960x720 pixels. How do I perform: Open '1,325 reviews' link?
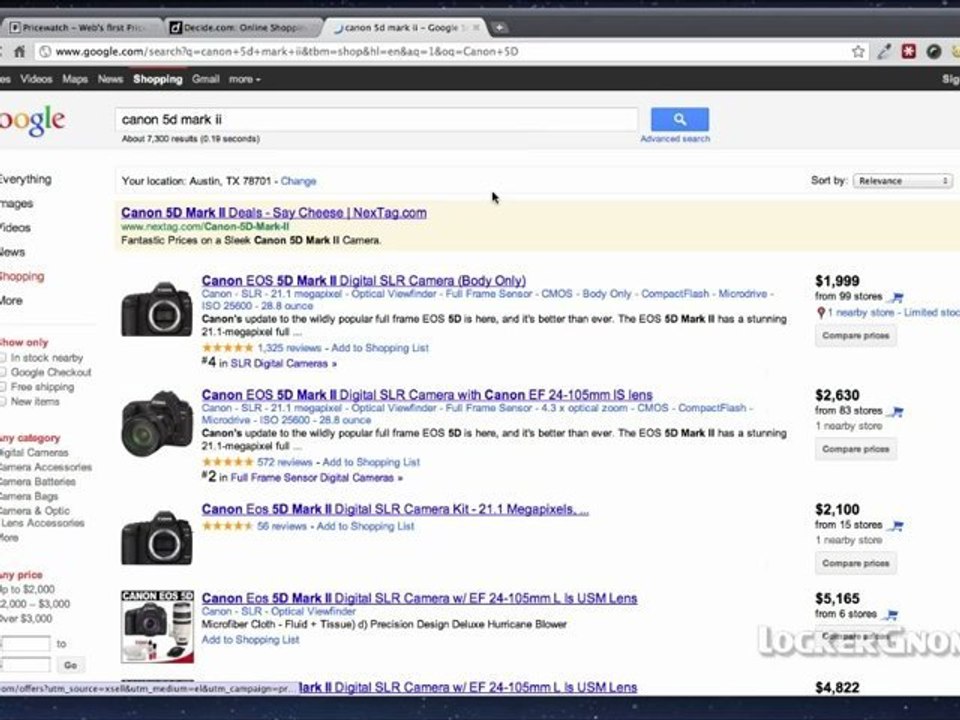289,348
